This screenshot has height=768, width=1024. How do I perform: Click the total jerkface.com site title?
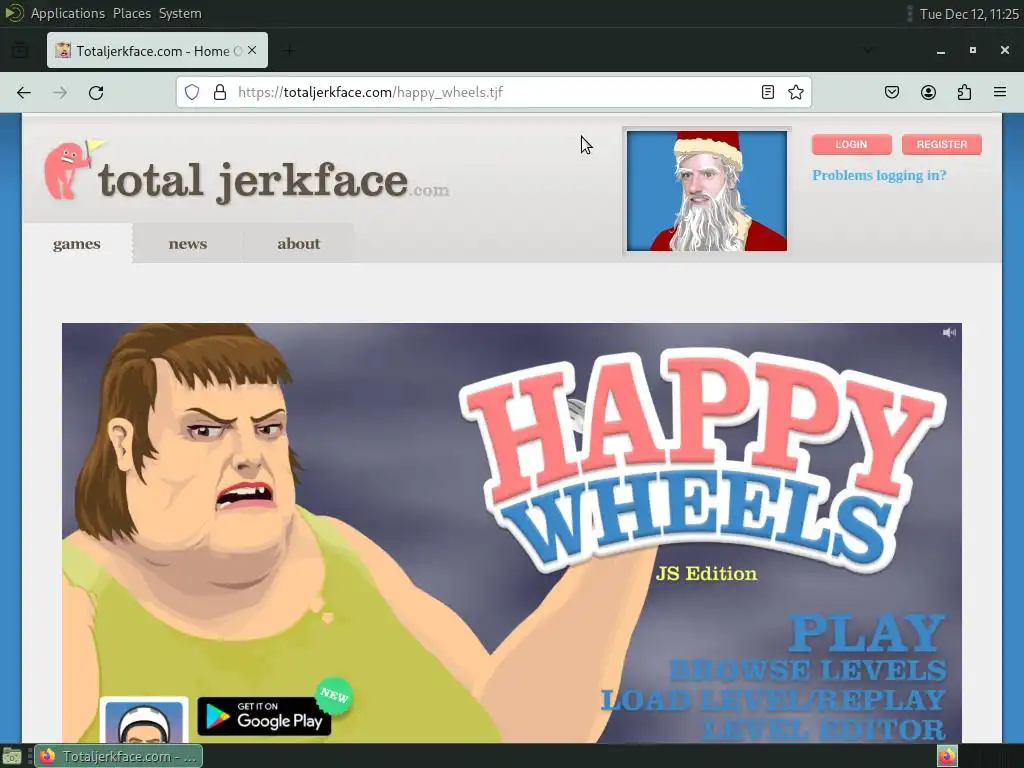pos(273,181)
